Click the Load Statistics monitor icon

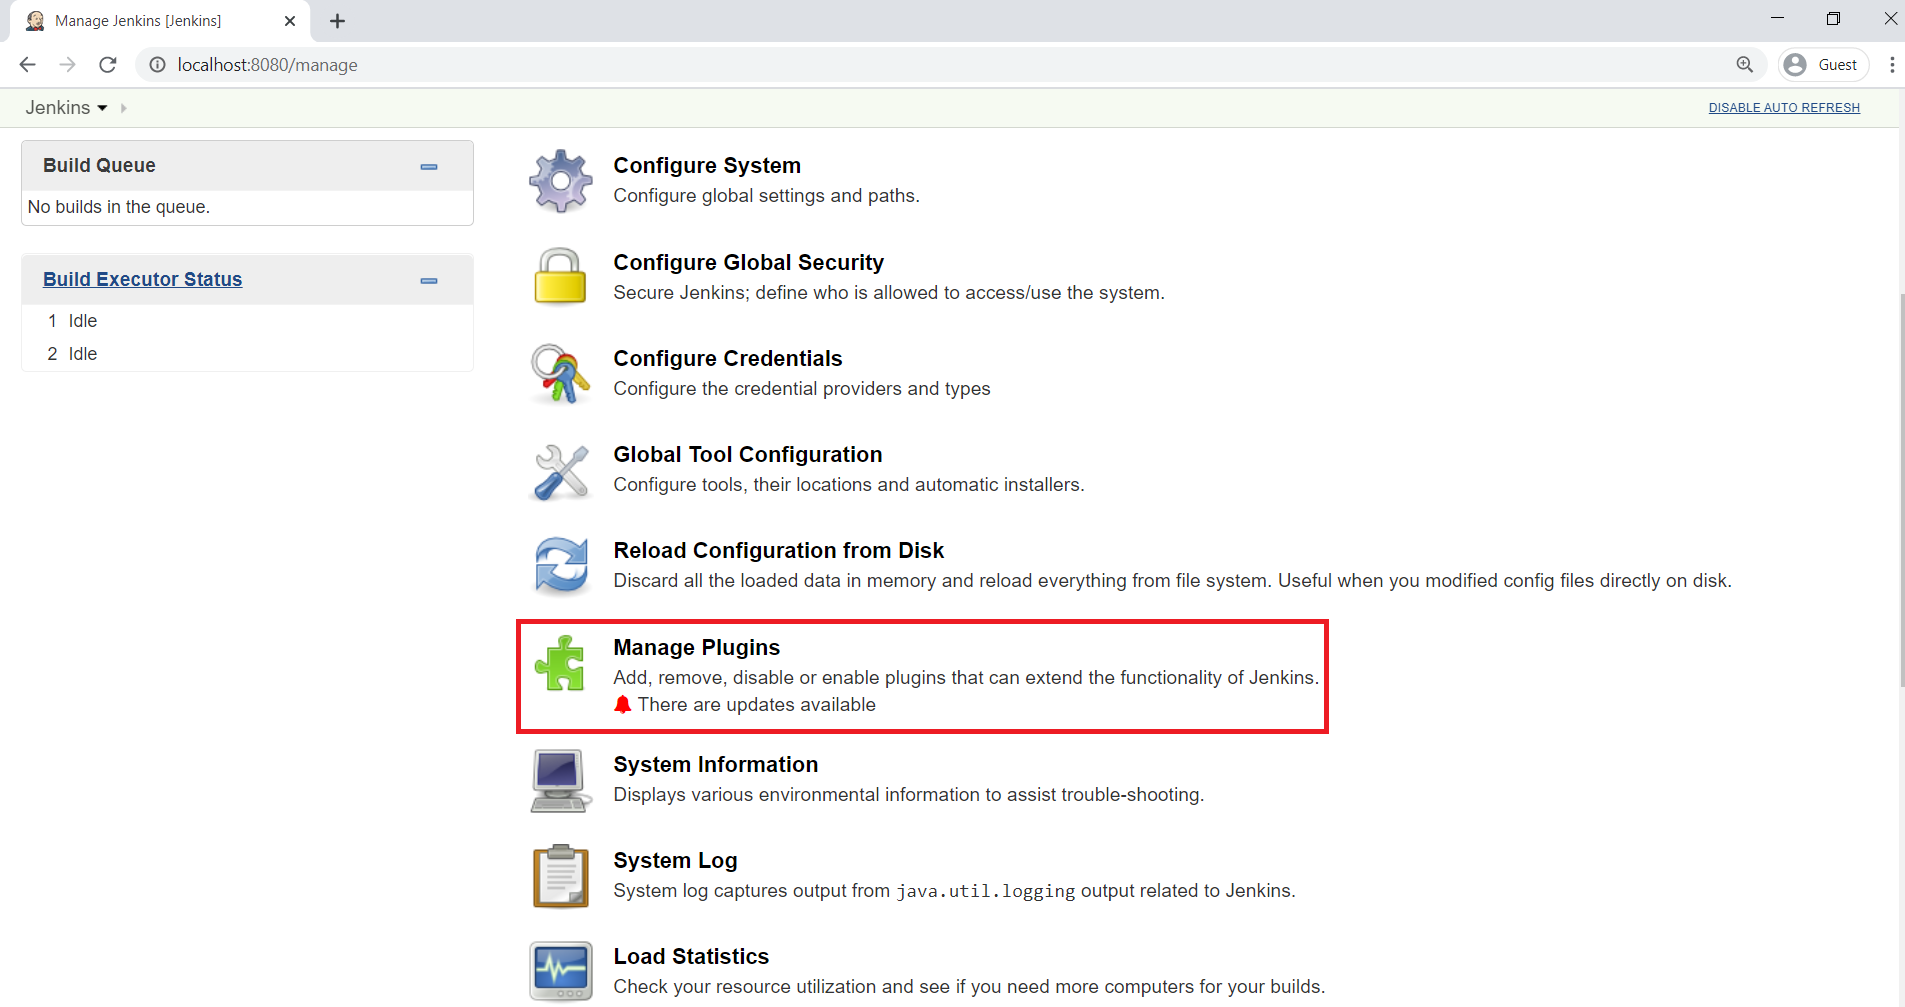point(561,971)
